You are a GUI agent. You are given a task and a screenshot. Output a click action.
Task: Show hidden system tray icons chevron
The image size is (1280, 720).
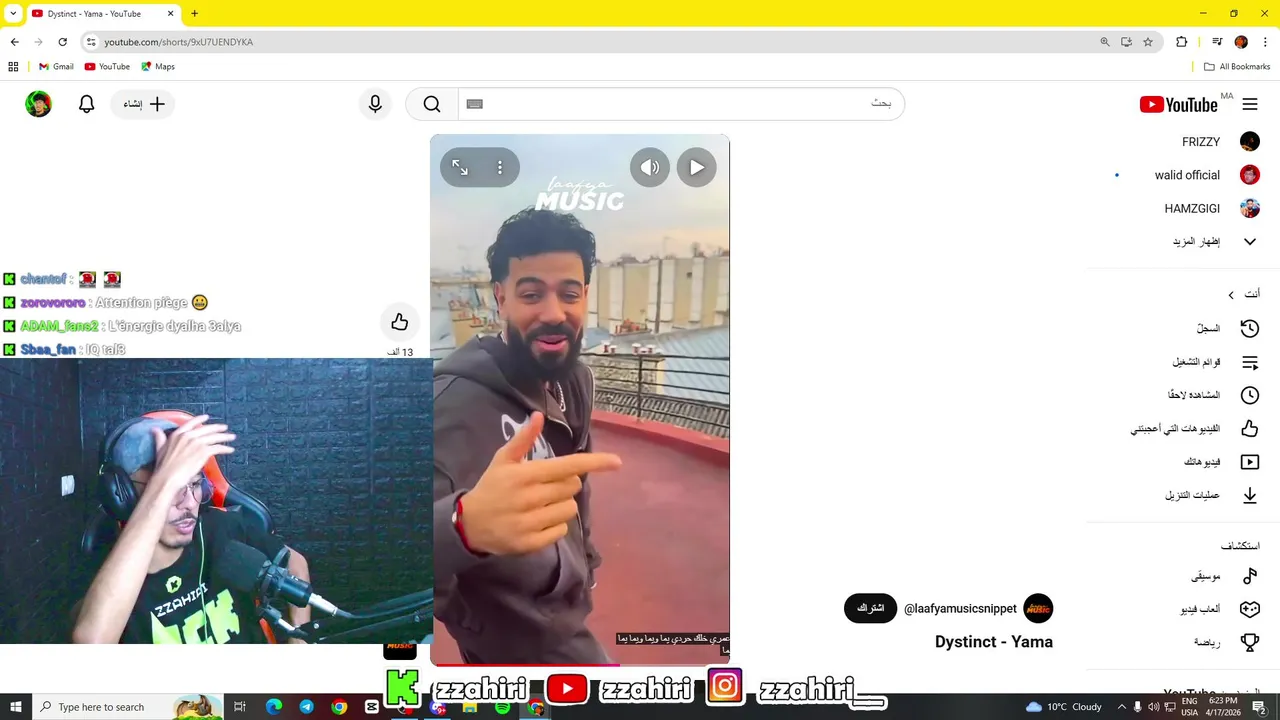click(1121, 707)
